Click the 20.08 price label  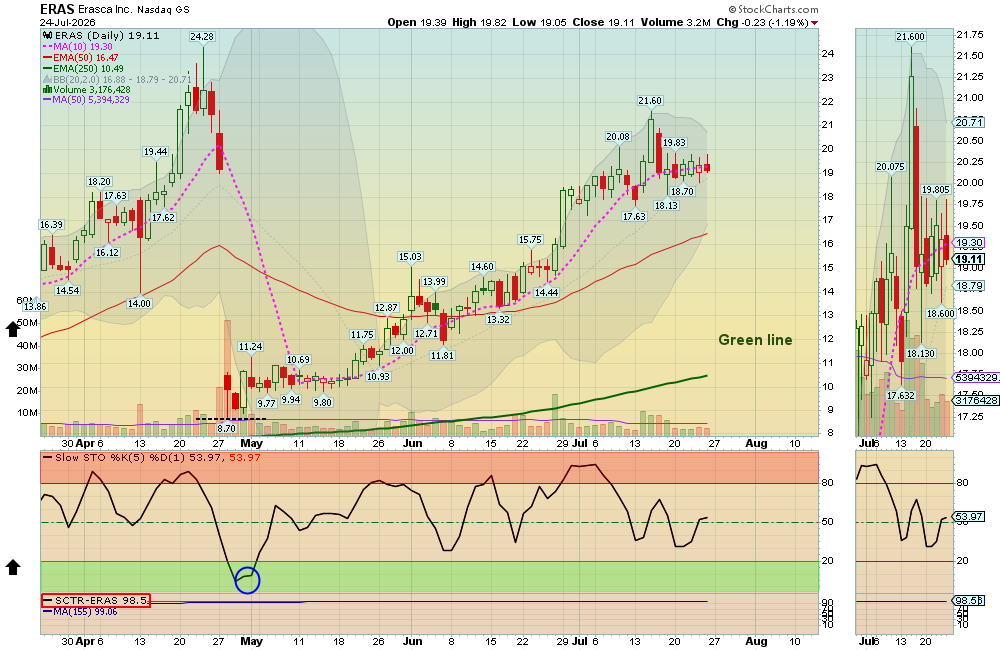[618, 137]
